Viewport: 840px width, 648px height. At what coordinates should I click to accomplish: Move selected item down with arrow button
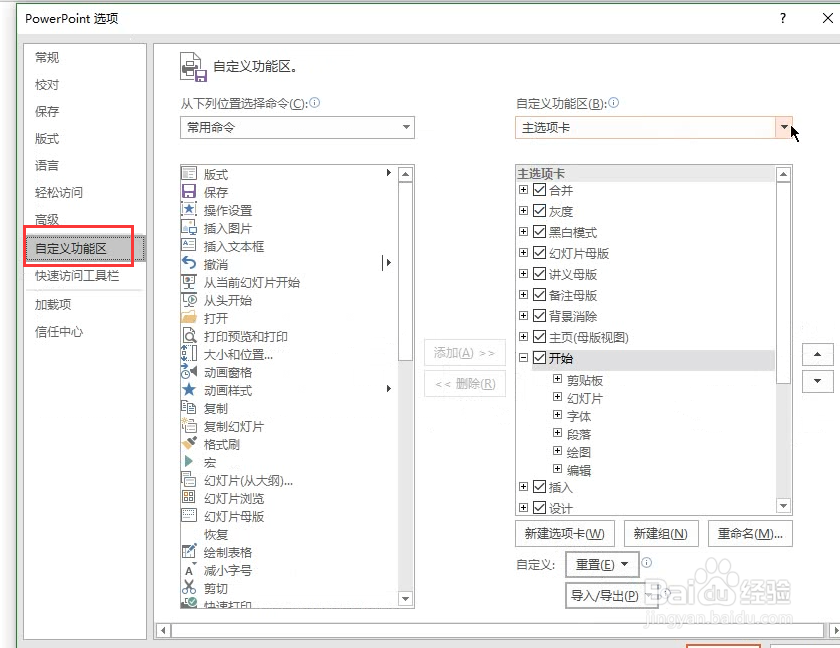pyautogui.click(x=818, y=381)
